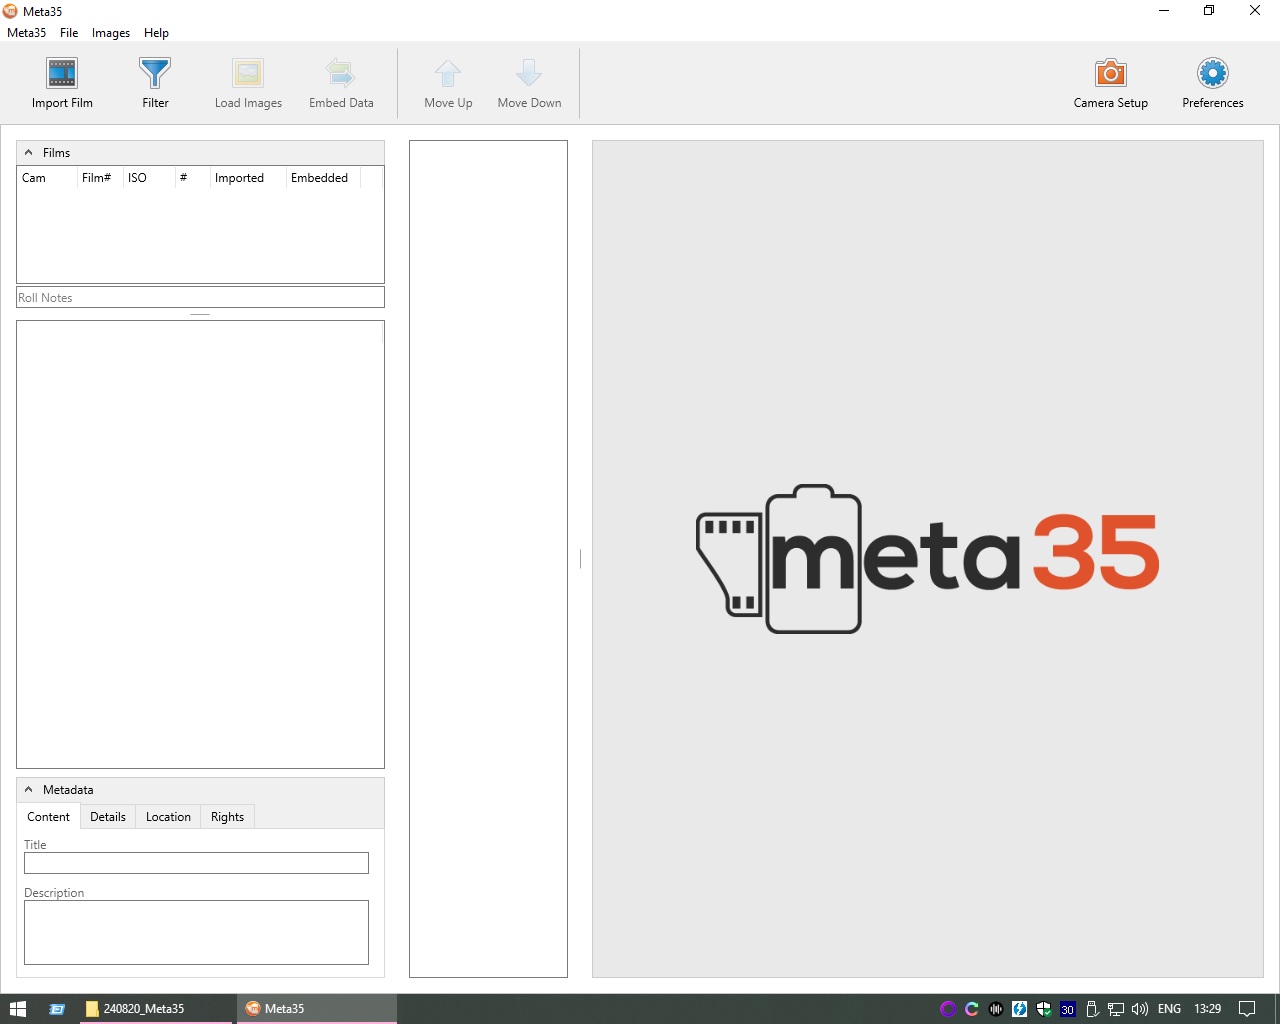This screenshot has height=1024, width=1280.
Task: Switch to the Details tab
Action: tap(108, 817)
